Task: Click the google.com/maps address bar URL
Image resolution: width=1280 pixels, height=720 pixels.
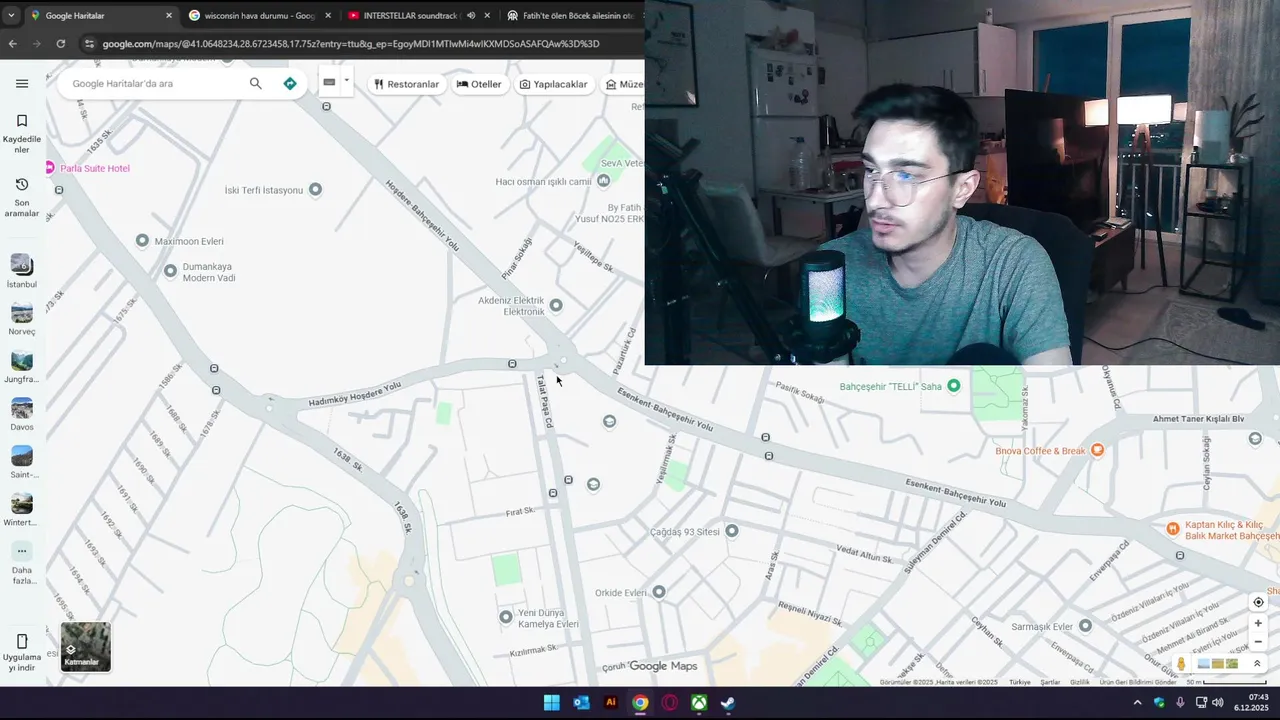Action: 351,44
